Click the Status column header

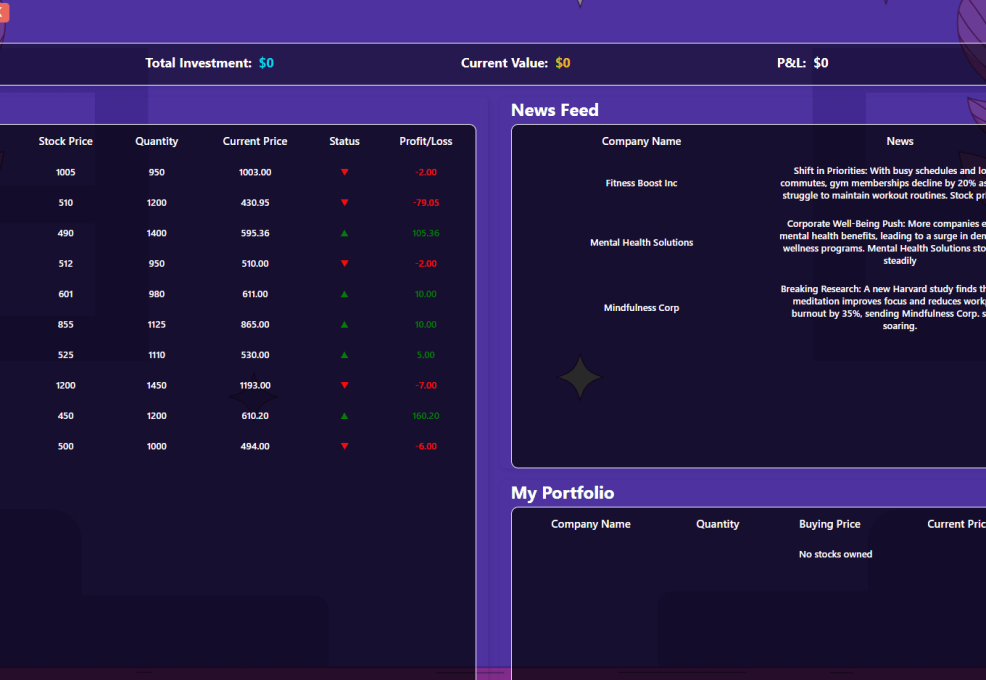(x=344, y=141)
